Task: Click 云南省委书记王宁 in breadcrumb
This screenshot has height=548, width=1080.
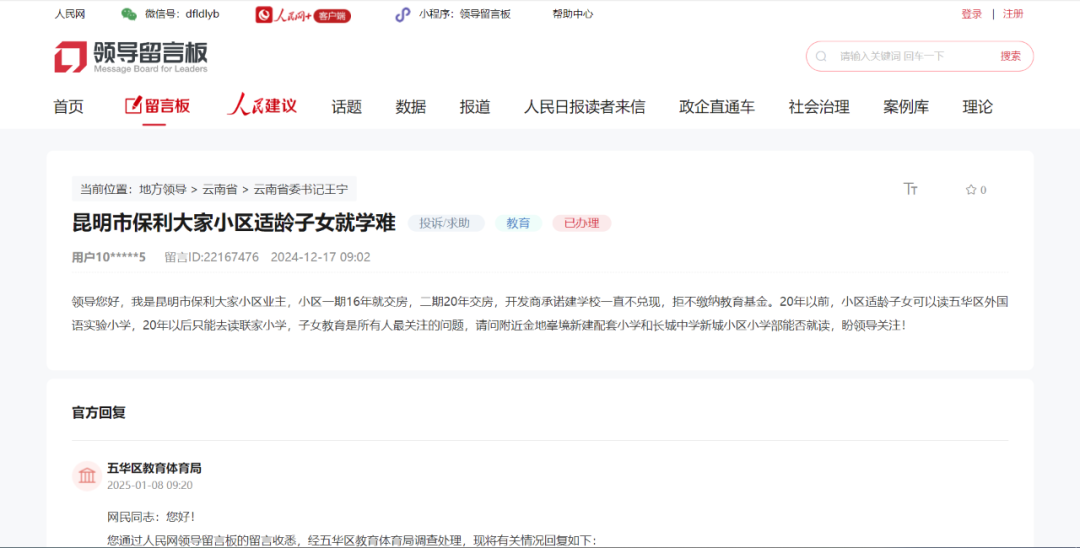Action: click(x=300, y=189)
